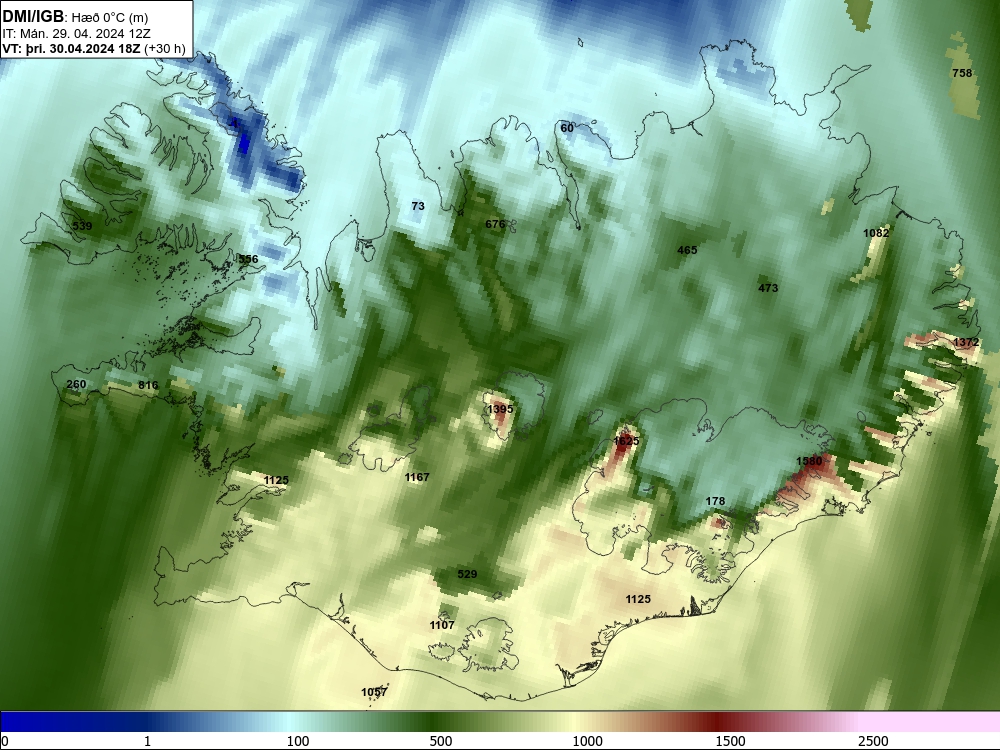Screen dimensions: 1000x750
Task: Pick the dark blue end of color bar
Action: point(13,721)
